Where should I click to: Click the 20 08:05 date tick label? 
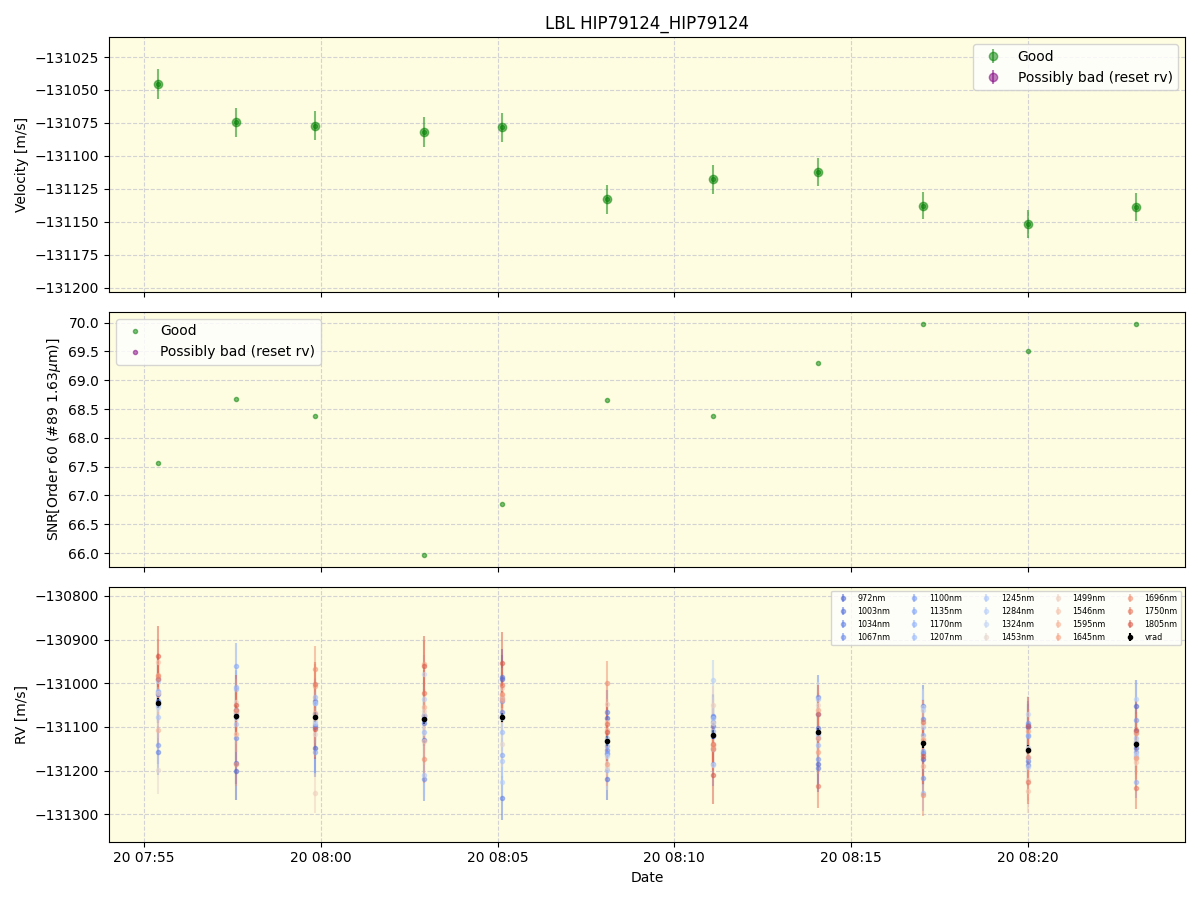498,857
